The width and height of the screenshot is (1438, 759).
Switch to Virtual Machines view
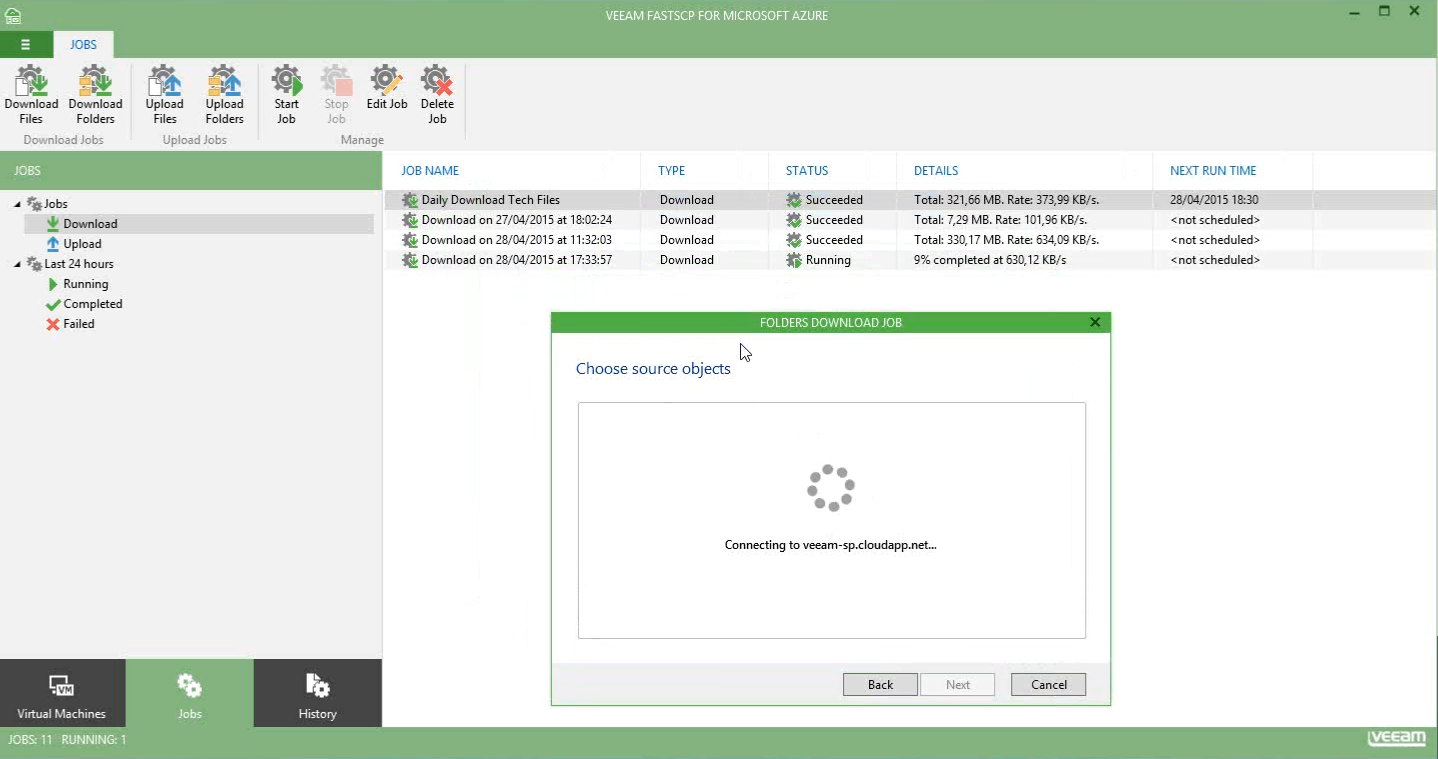click(62, 693)
